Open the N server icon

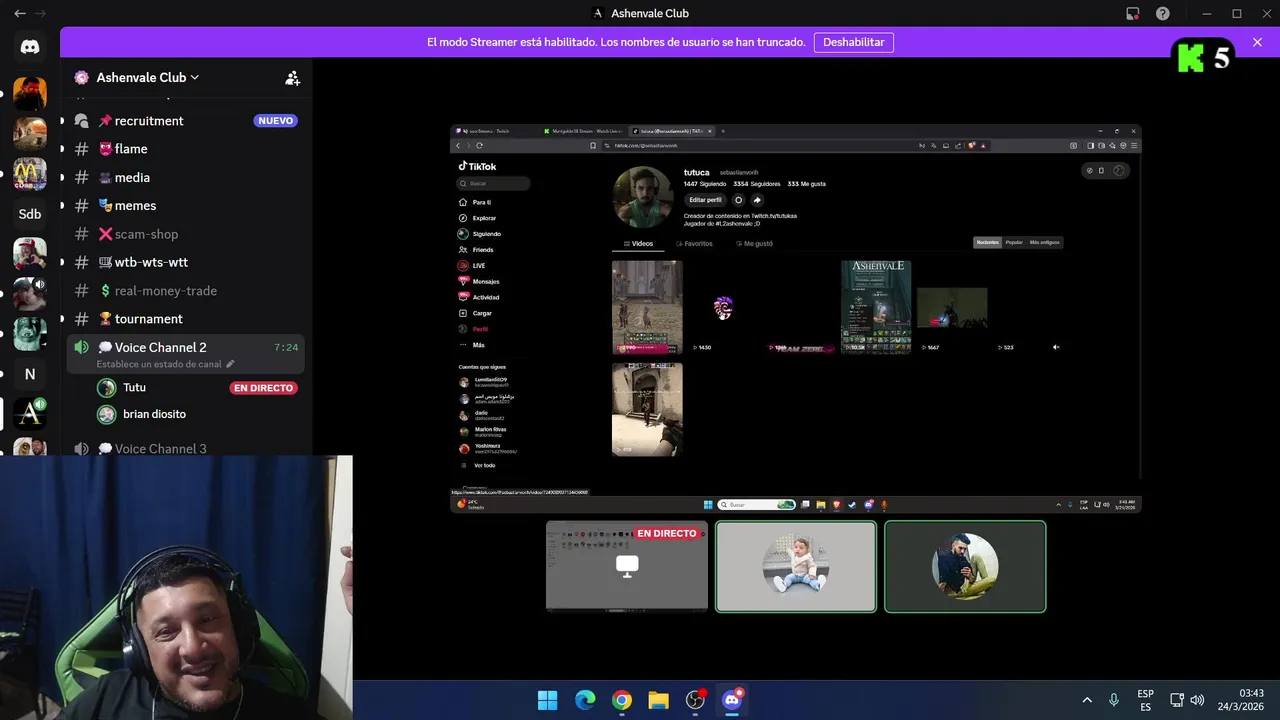pyautogui.click(x=30, y=374)
